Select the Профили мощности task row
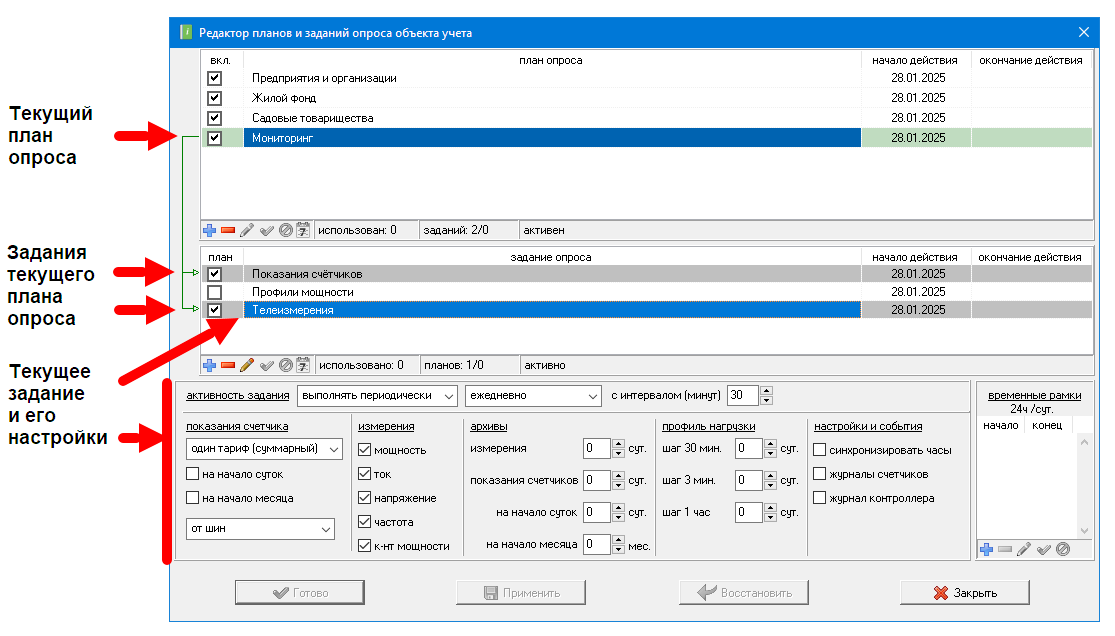 pos(647,292)
